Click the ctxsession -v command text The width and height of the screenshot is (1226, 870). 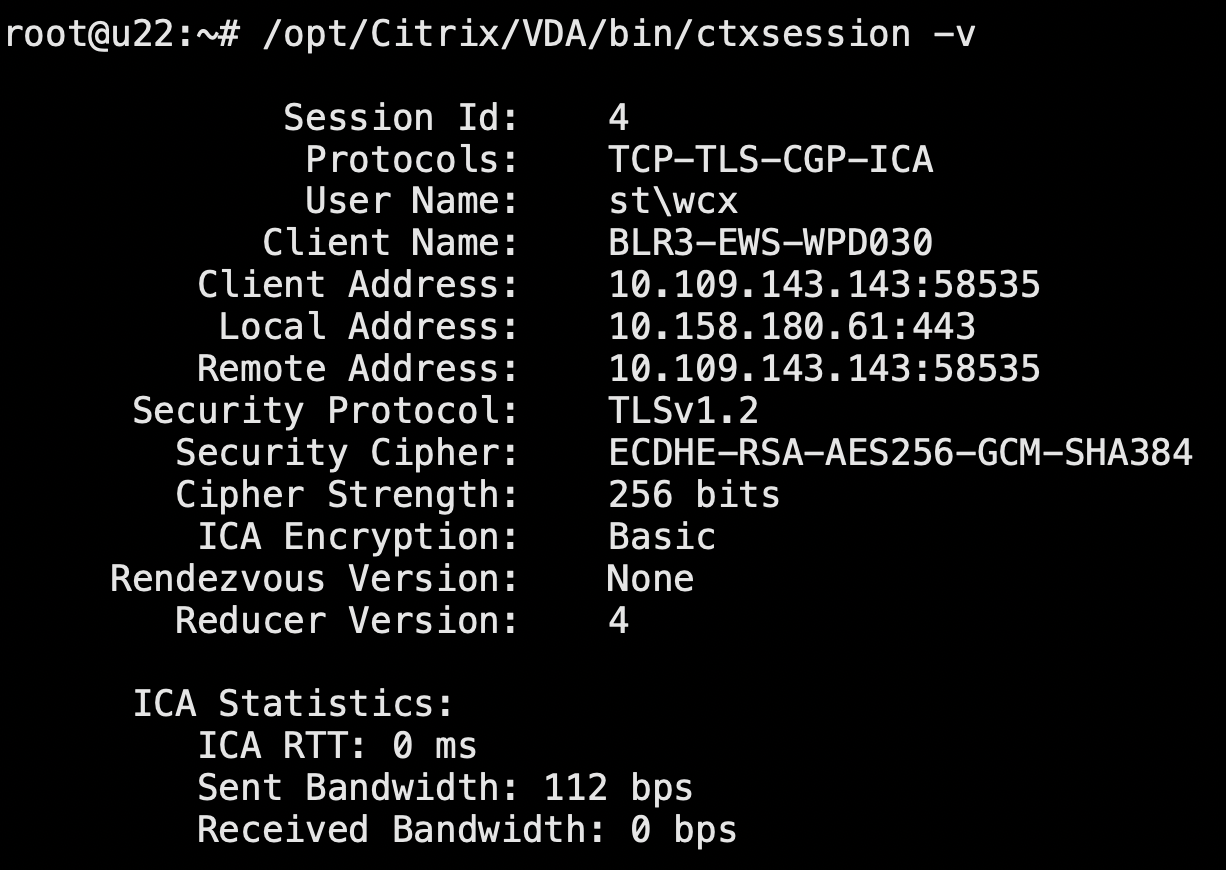point(618,34)
